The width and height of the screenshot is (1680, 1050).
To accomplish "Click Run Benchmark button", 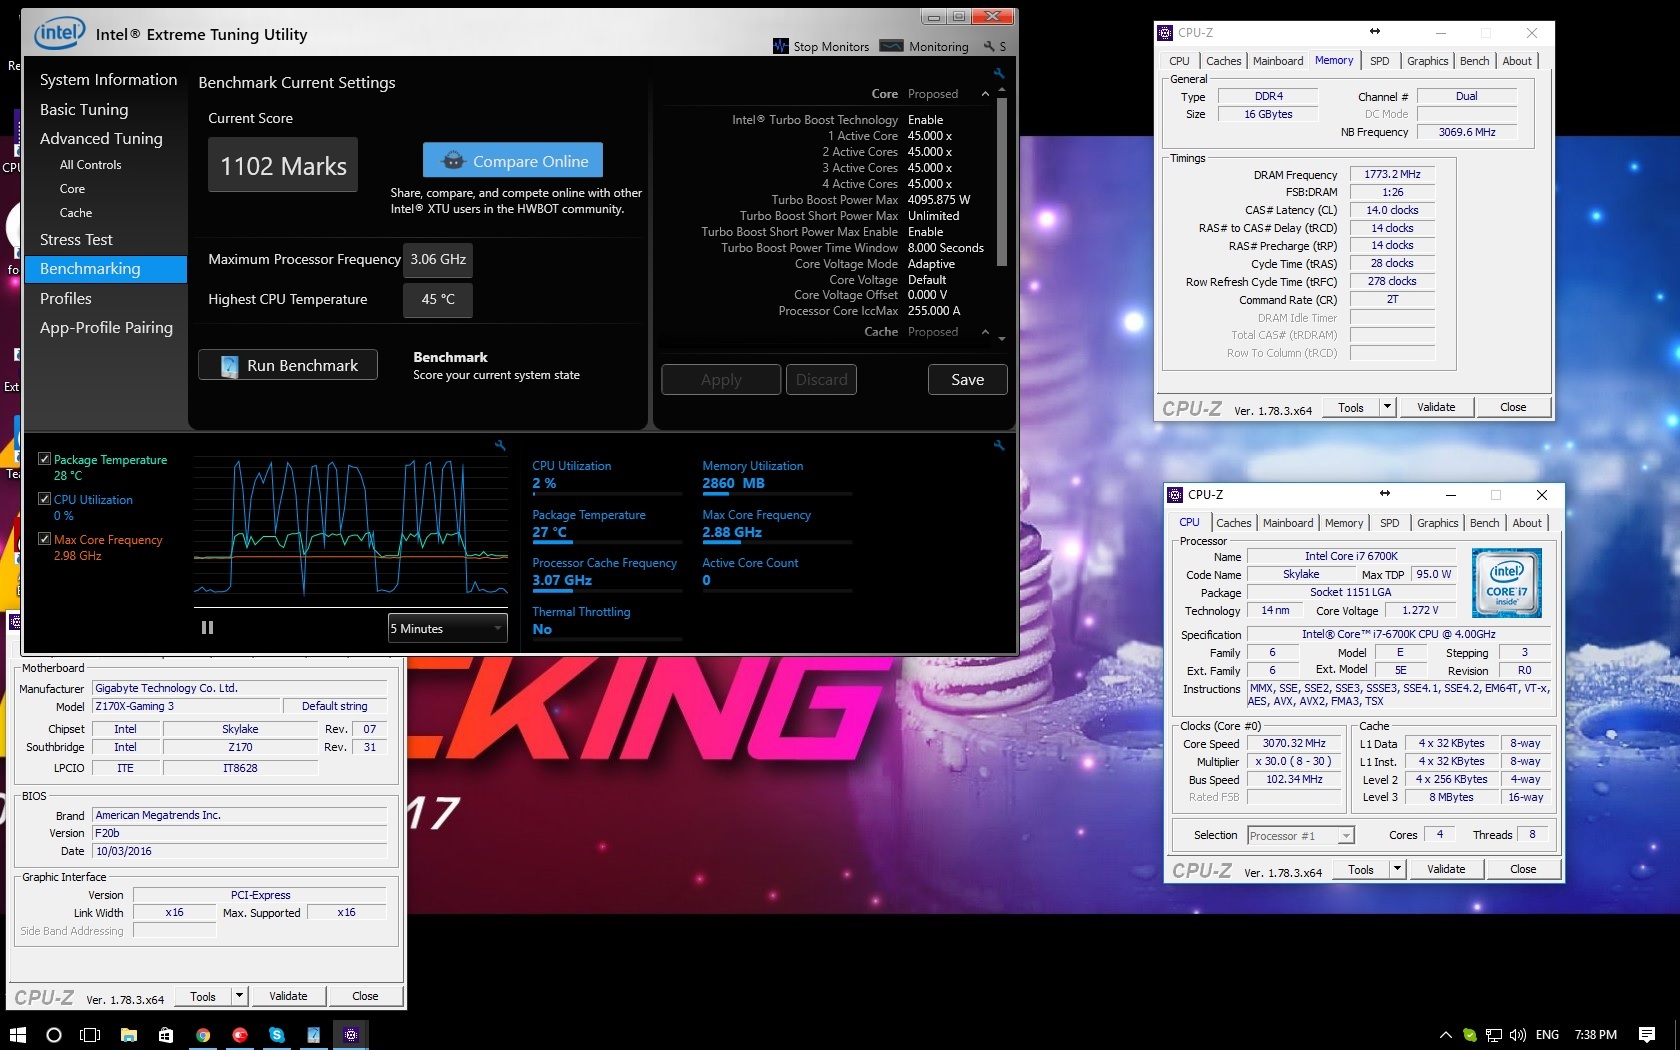I will pyautogui.click(x=288, y=365).
